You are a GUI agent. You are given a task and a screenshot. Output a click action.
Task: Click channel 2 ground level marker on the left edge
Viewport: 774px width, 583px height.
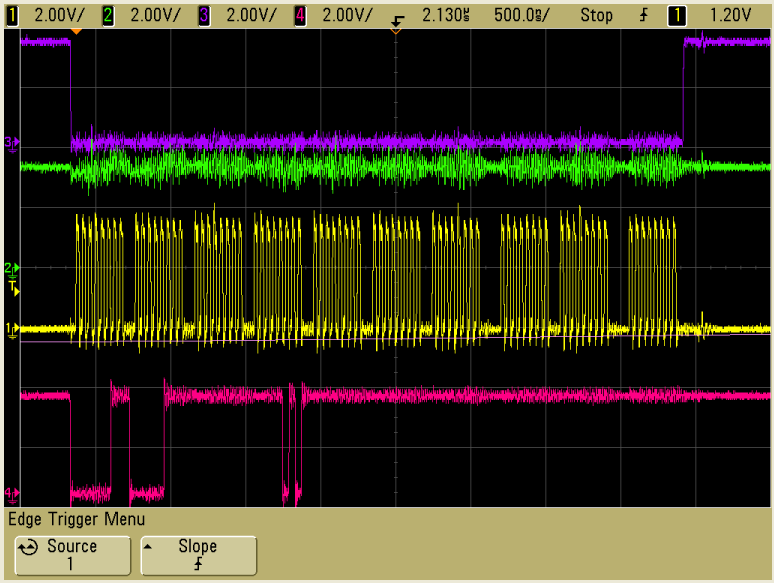click(12, 270)
